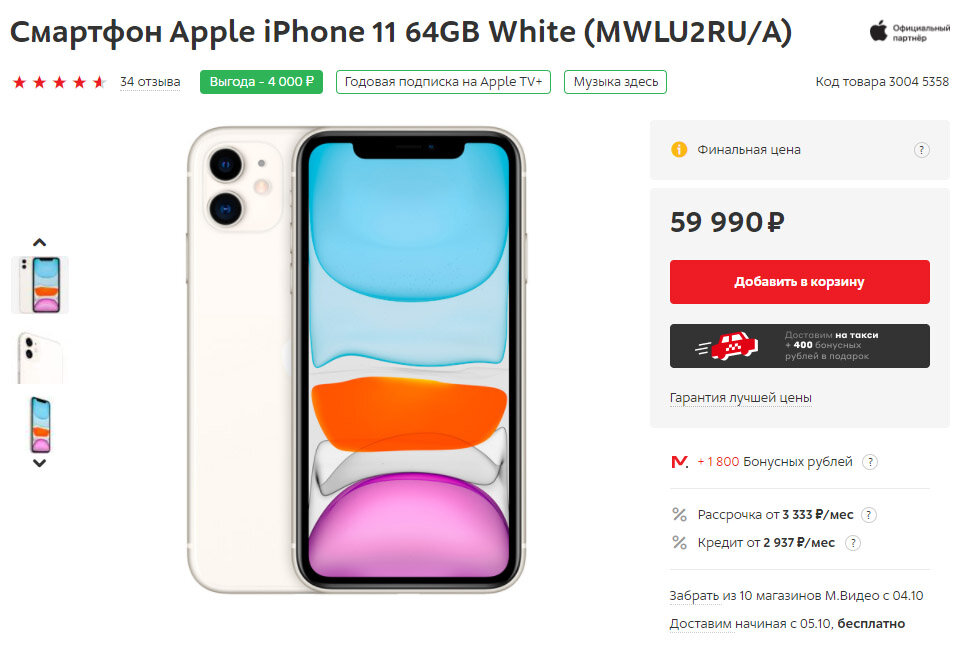Open Гарантия лучшей цены link
This screenshot has width=967, height=661.
(x=740, y=398)
